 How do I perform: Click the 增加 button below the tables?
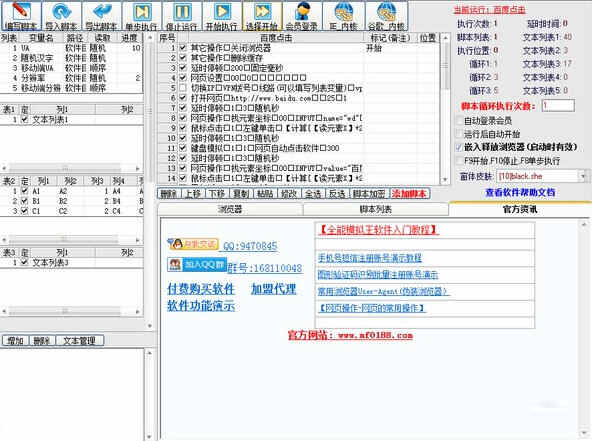pyautogui.click(x=16, y=341)
